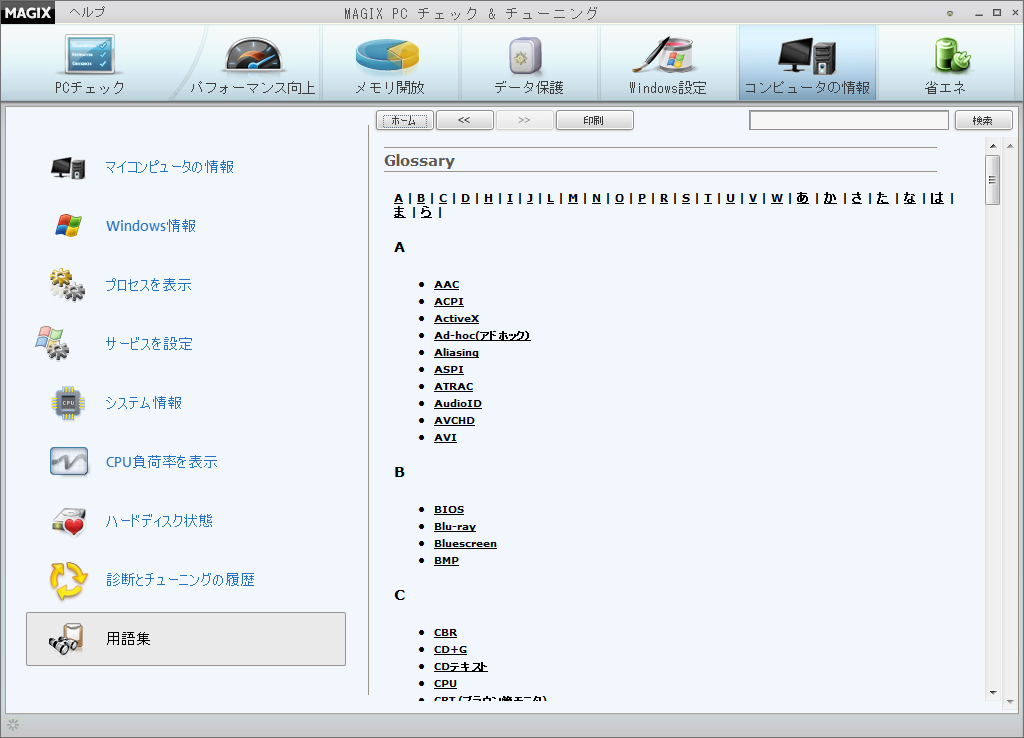The image size is (1024, 738).
Task: Open the Bluescreen glossary entry
Action: [466, 543]
